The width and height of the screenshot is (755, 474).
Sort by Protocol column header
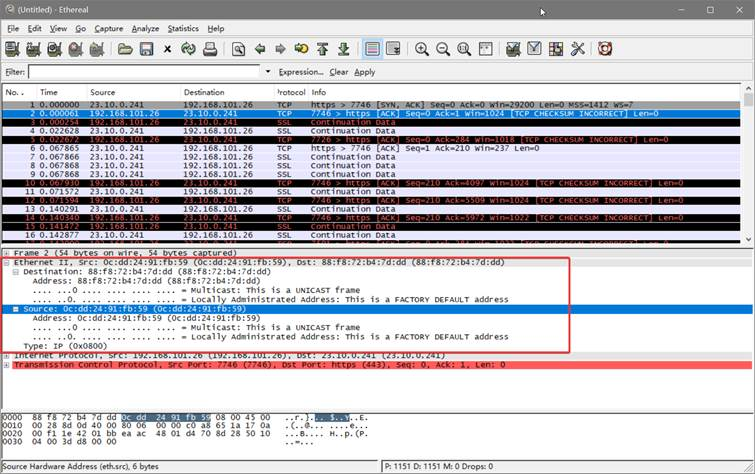[x=291, y=92]
